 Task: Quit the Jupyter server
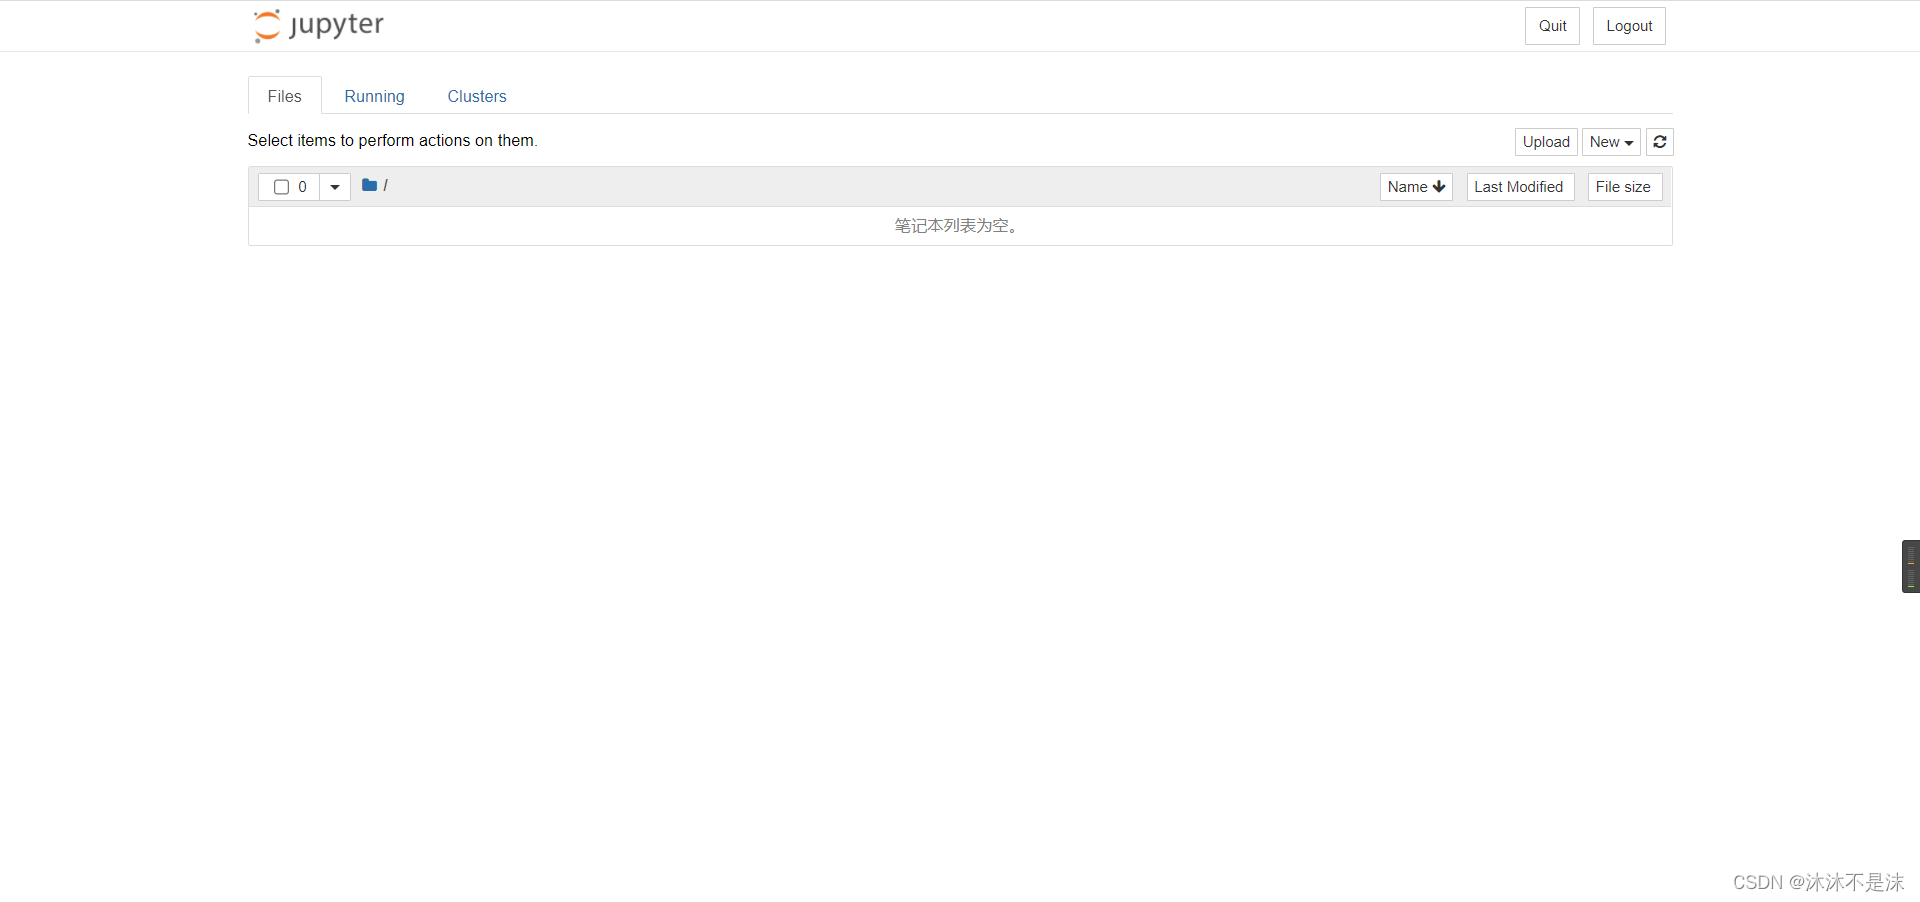[1552, 26]
